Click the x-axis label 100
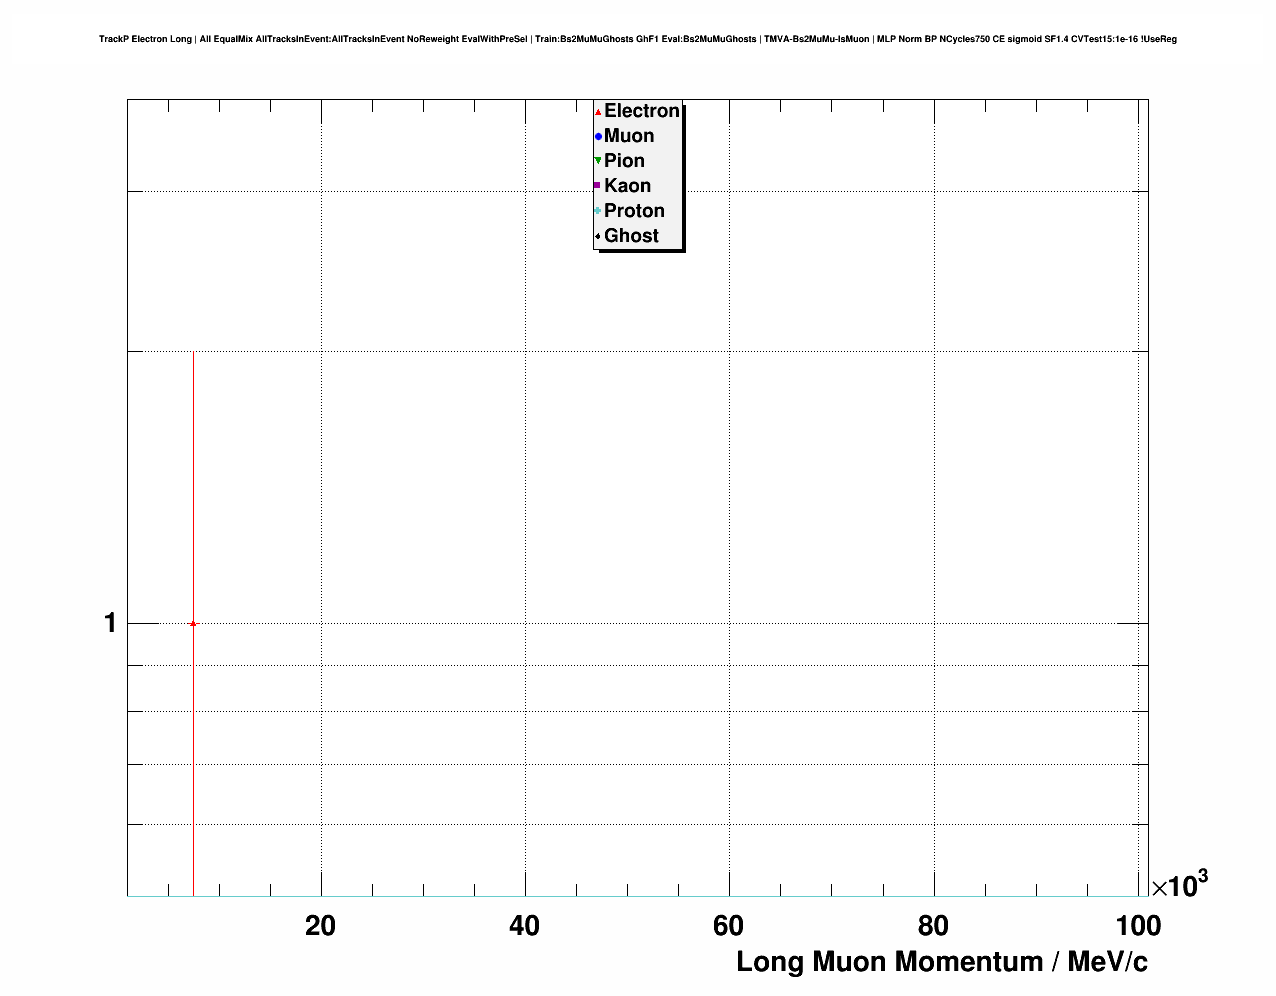 point(1138,926)
